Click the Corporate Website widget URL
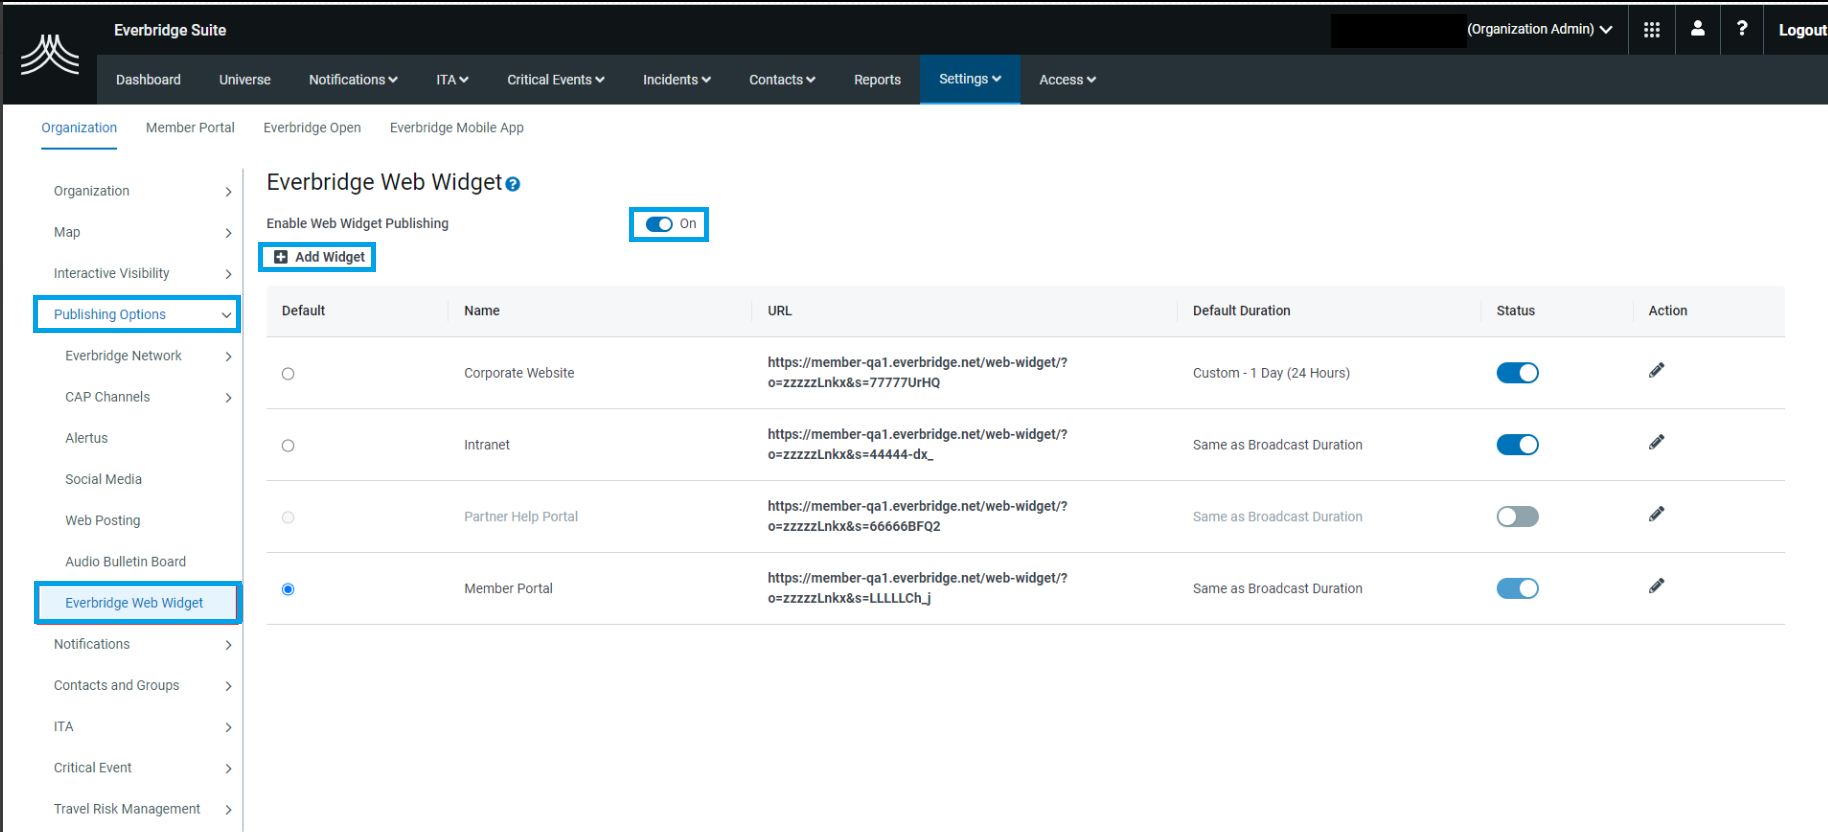The height and width of the screenshot is (832, 1828). (x=917, y=372)
